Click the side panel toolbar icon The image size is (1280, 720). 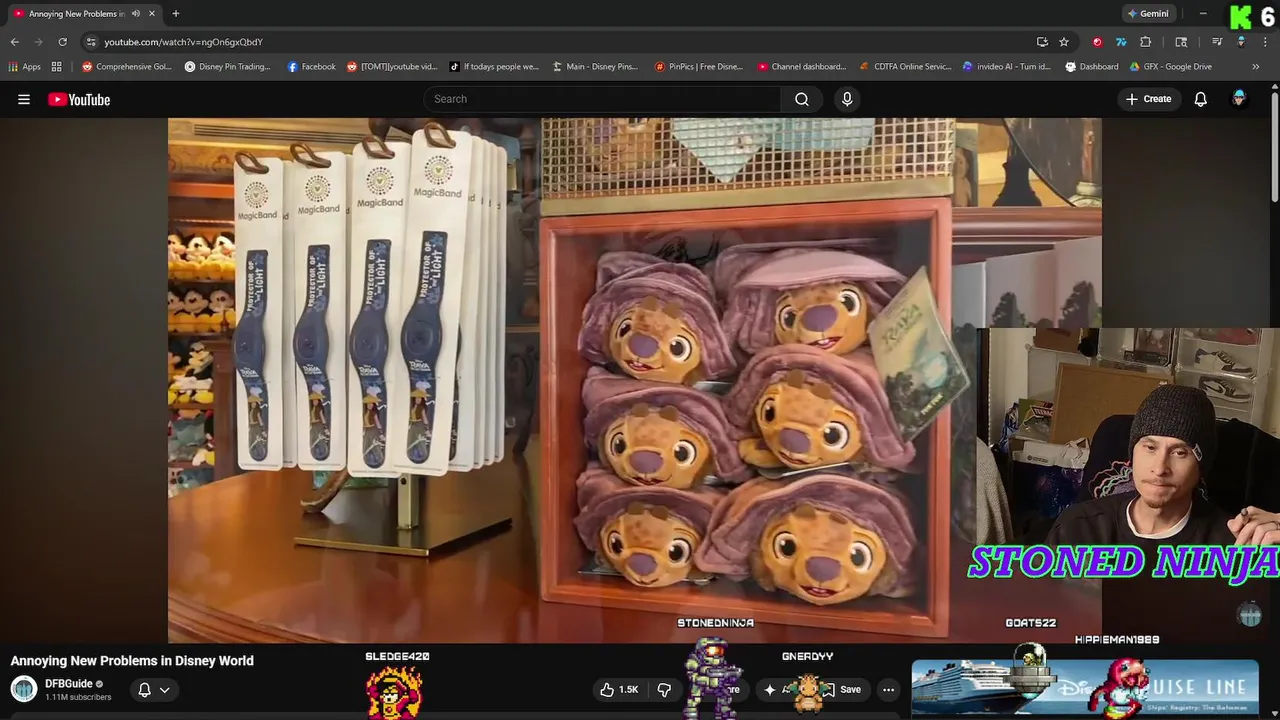pos(1181,42)
